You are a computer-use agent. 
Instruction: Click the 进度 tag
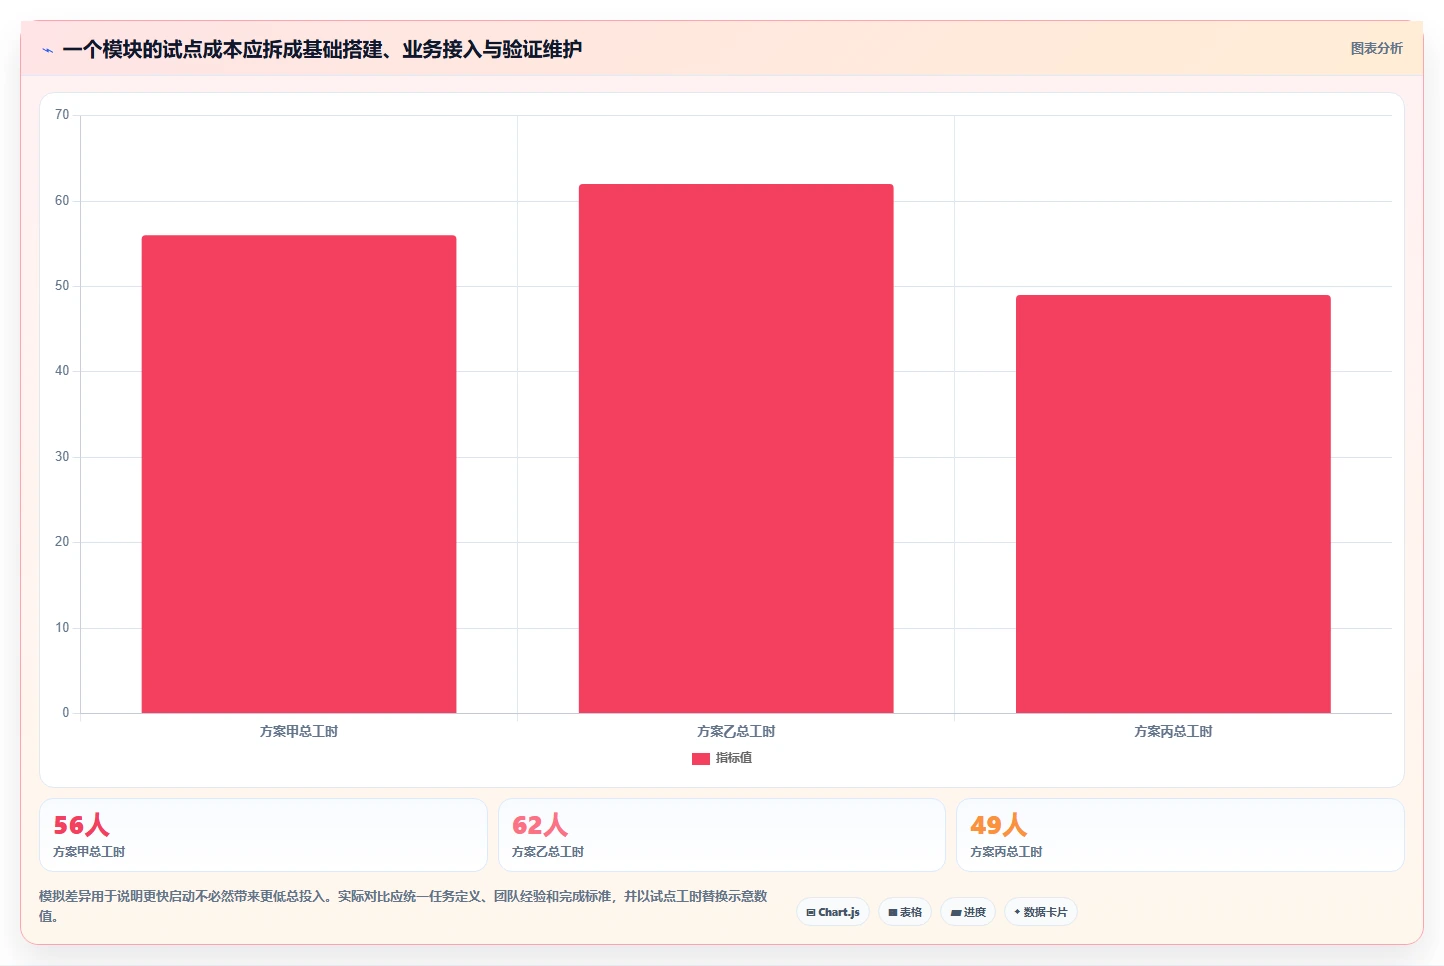pos(968,912)
